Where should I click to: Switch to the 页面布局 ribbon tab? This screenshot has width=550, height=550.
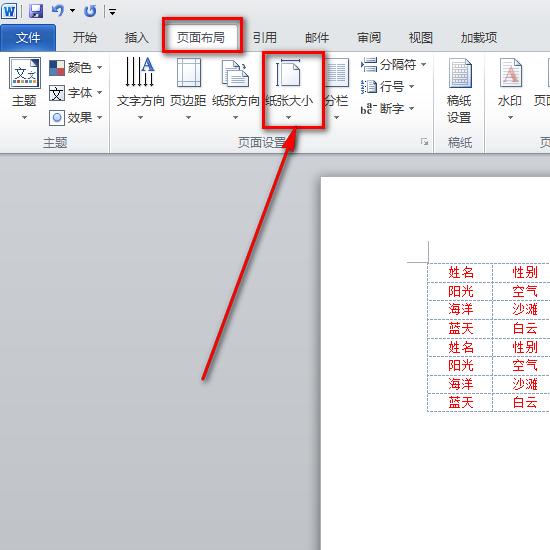coord(201,38)
